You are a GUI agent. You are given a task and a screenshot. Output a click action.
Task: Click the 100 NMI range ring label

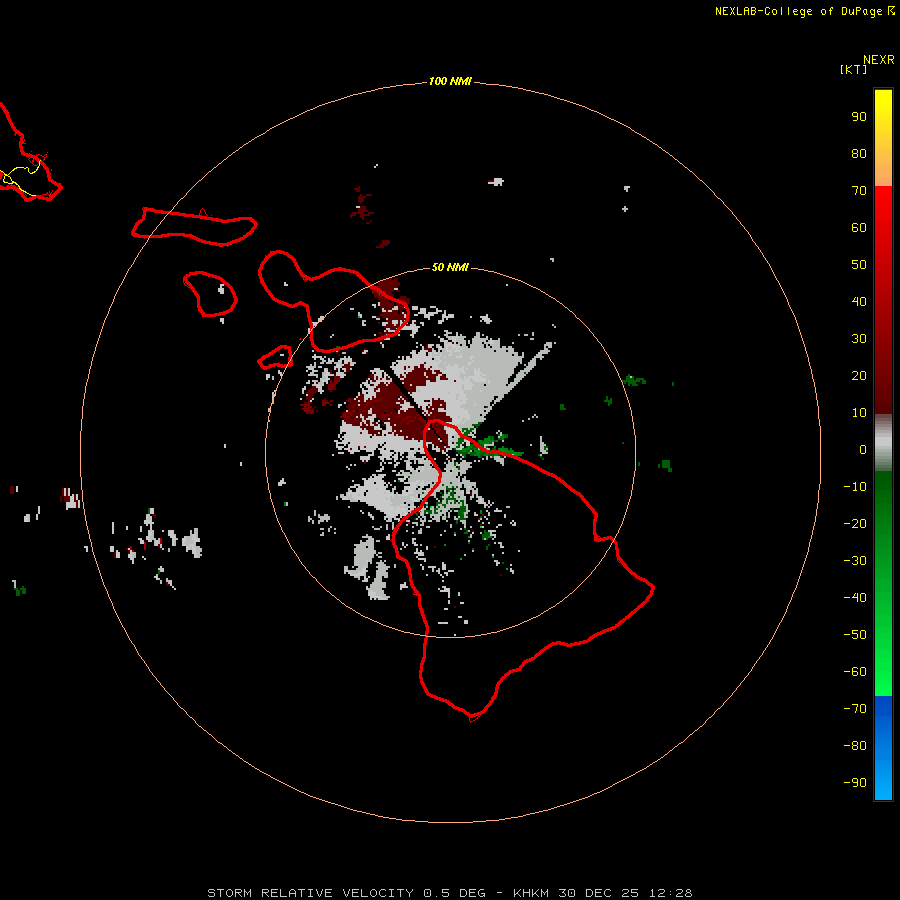450,81
